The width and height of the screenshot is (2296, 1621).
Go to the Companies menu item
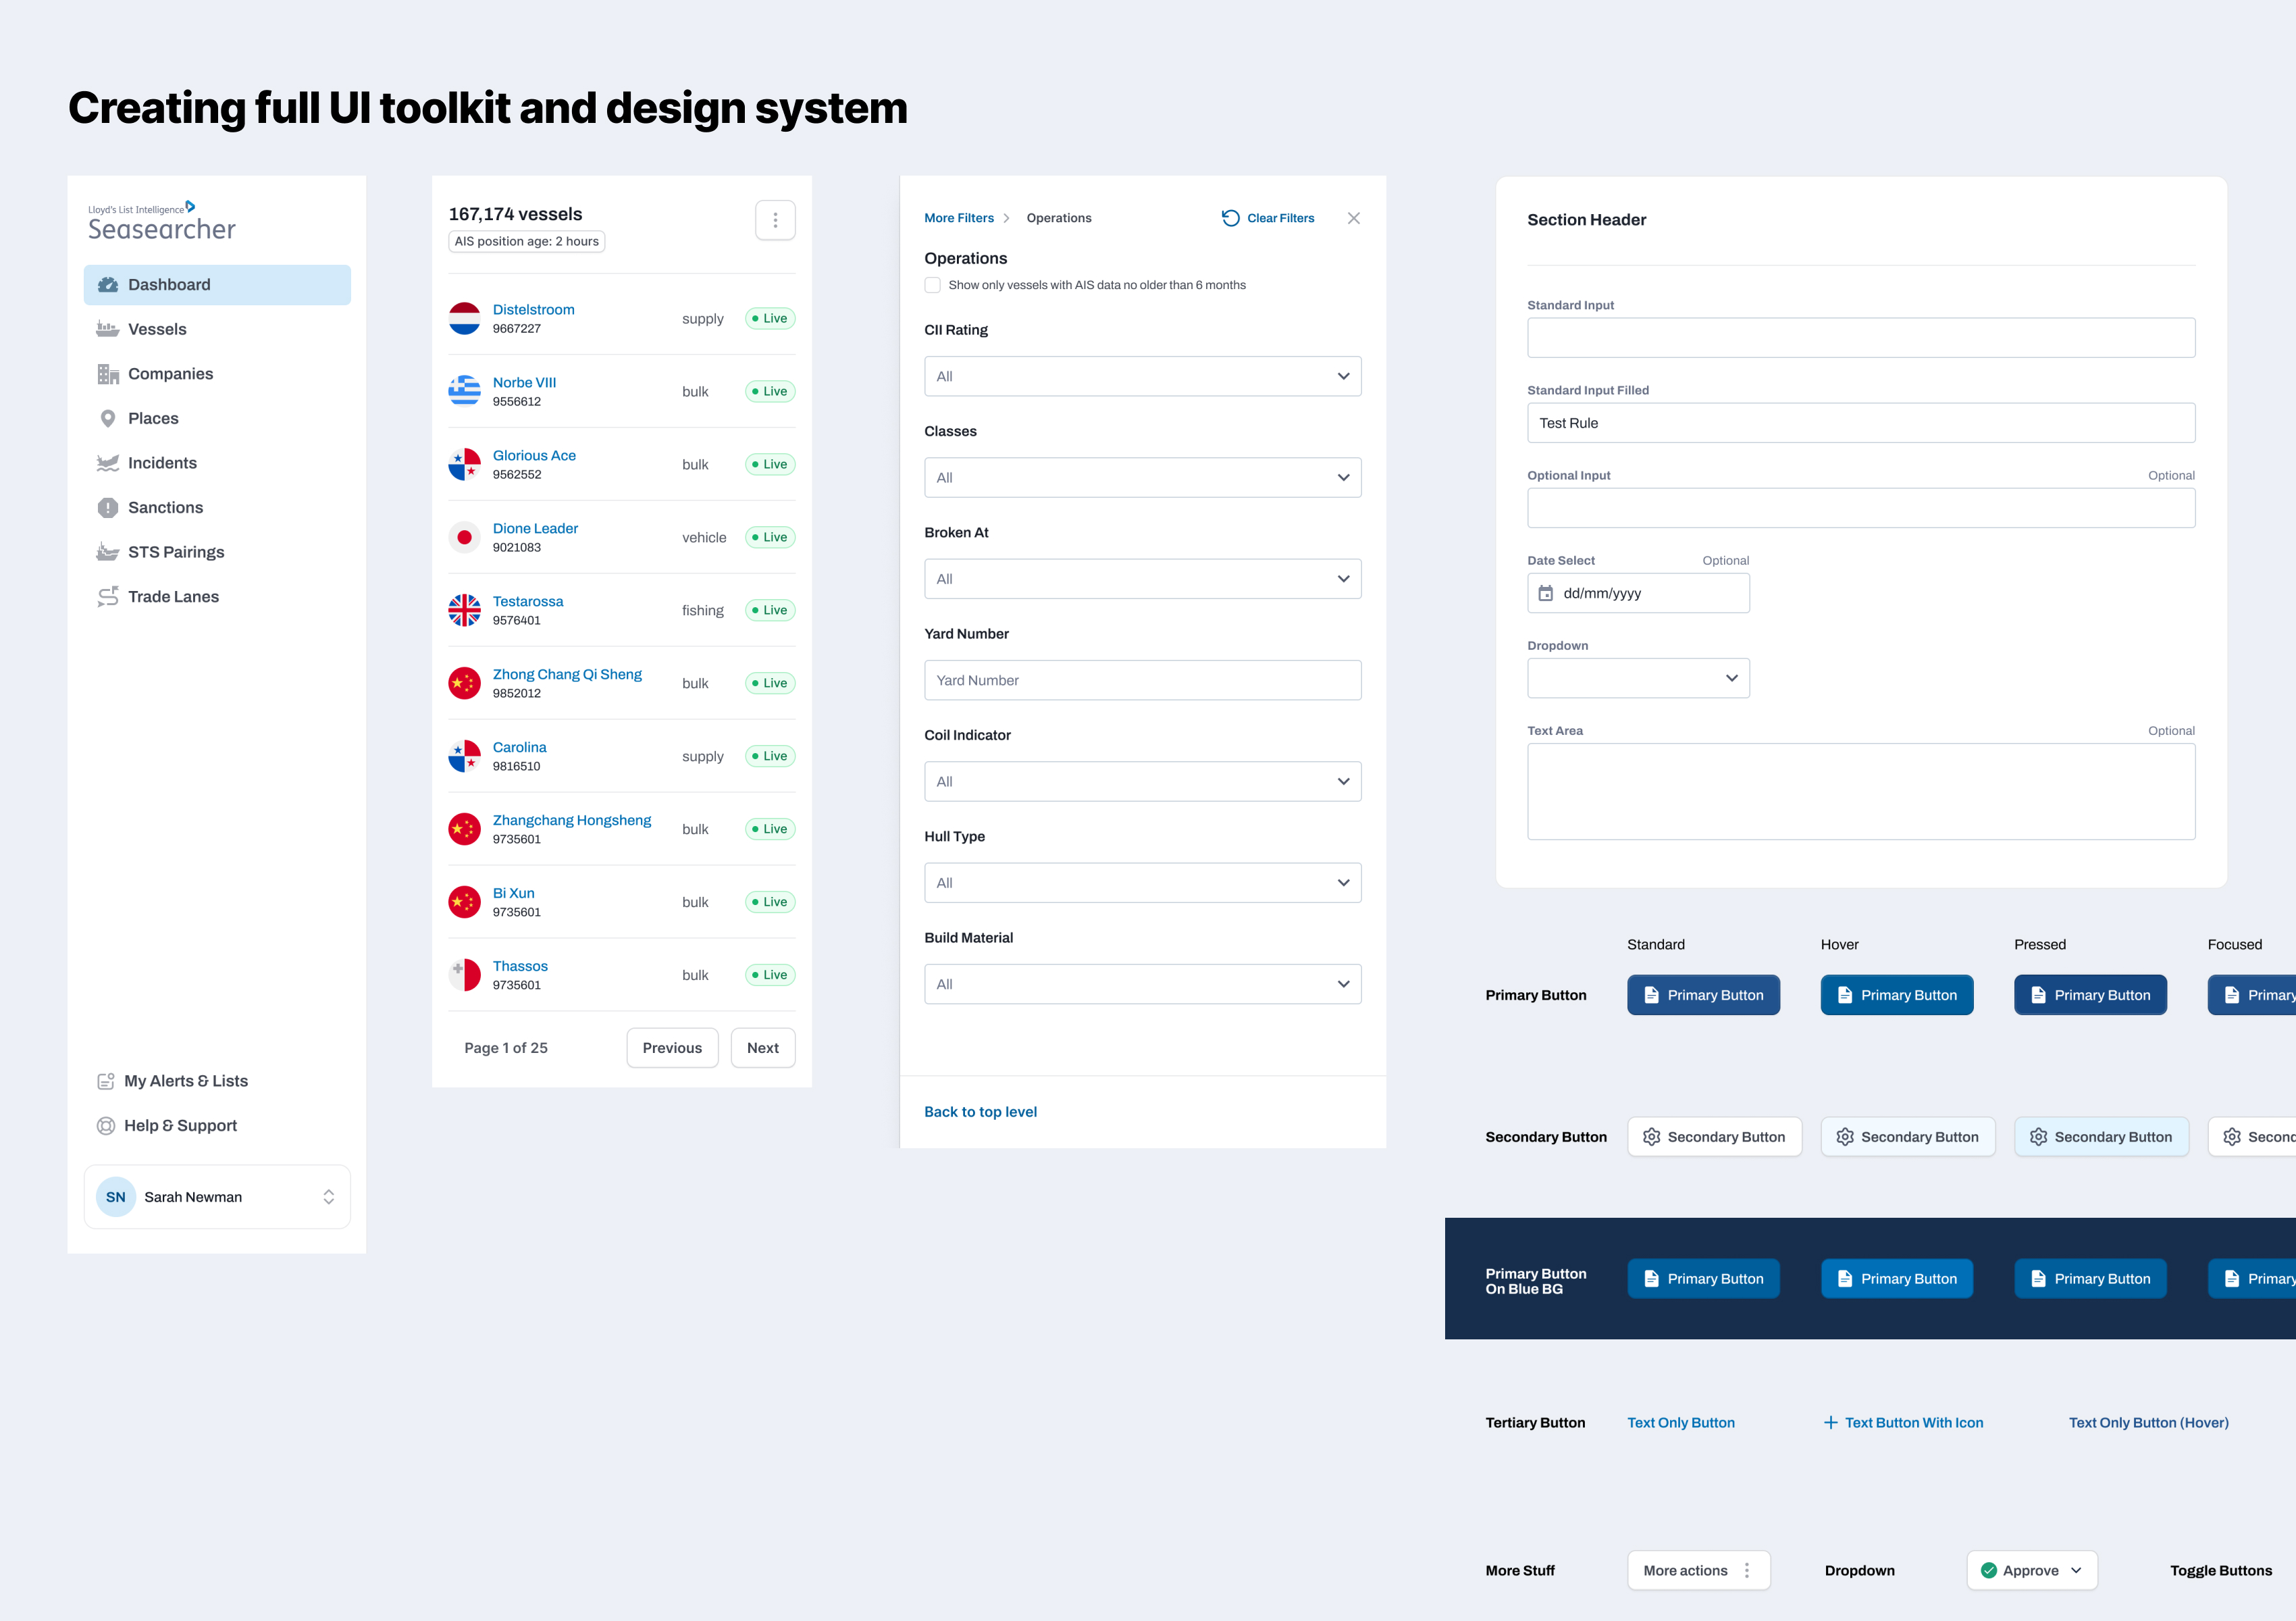[x=170, y=374]
